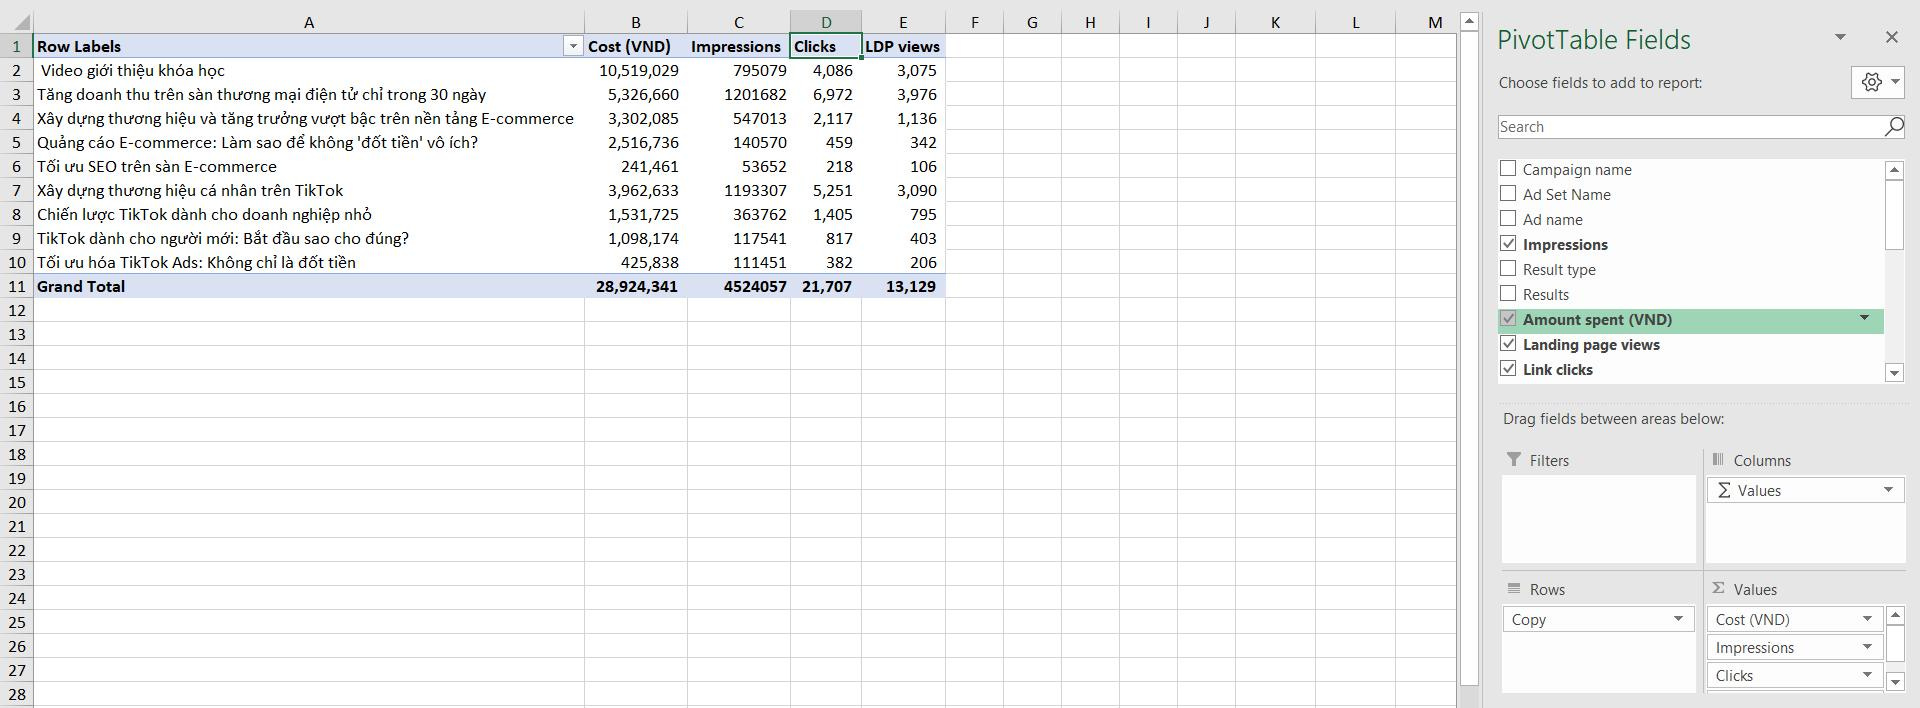This screenshot has height=708, width=1920.
Task: Select clicks value 6,972
Action: point(826,94)
